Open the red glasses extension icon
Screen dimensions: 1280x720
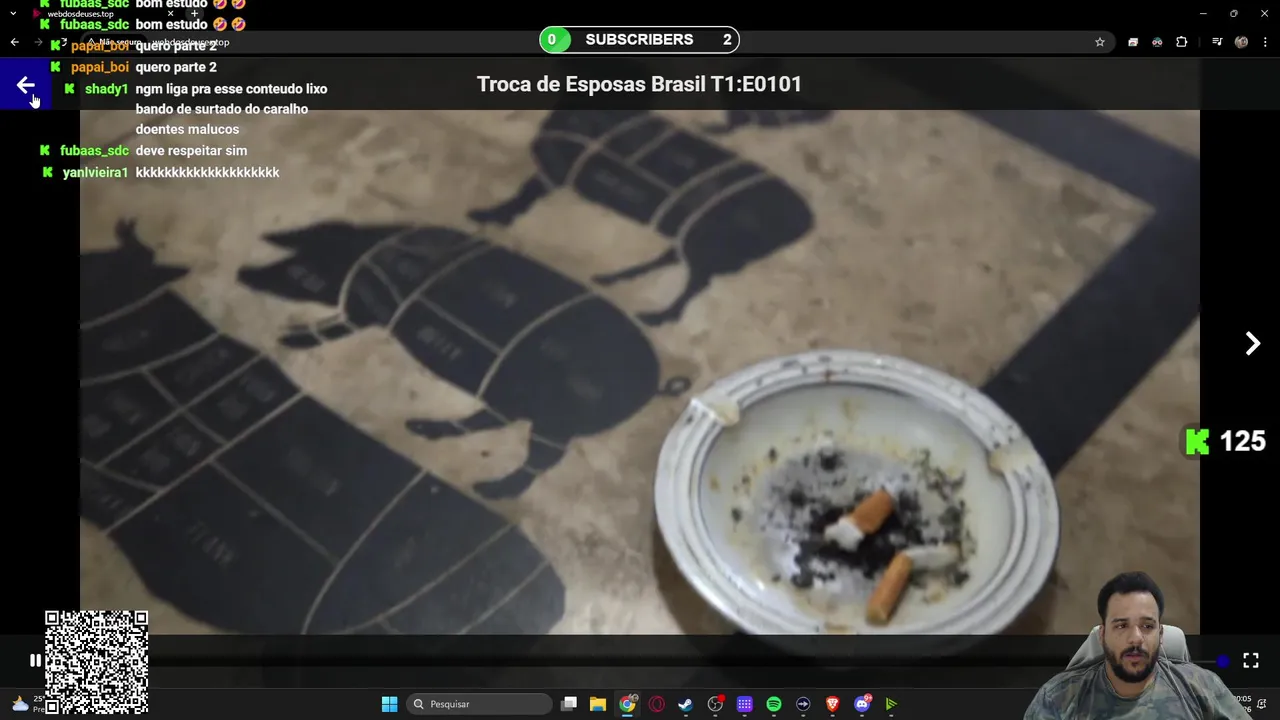tap(1157, 42)
